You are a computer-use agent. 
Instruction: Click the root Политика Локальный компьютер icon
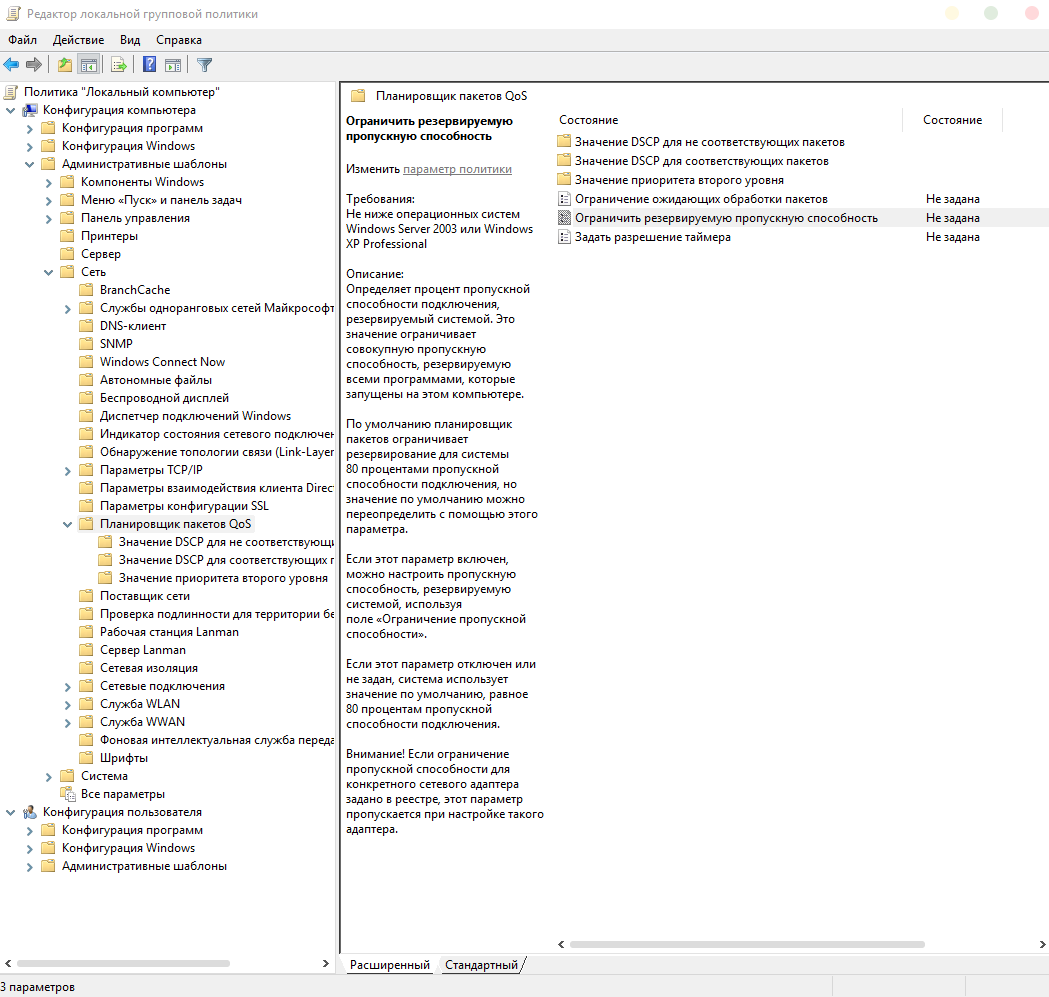(x=11, y=92)
